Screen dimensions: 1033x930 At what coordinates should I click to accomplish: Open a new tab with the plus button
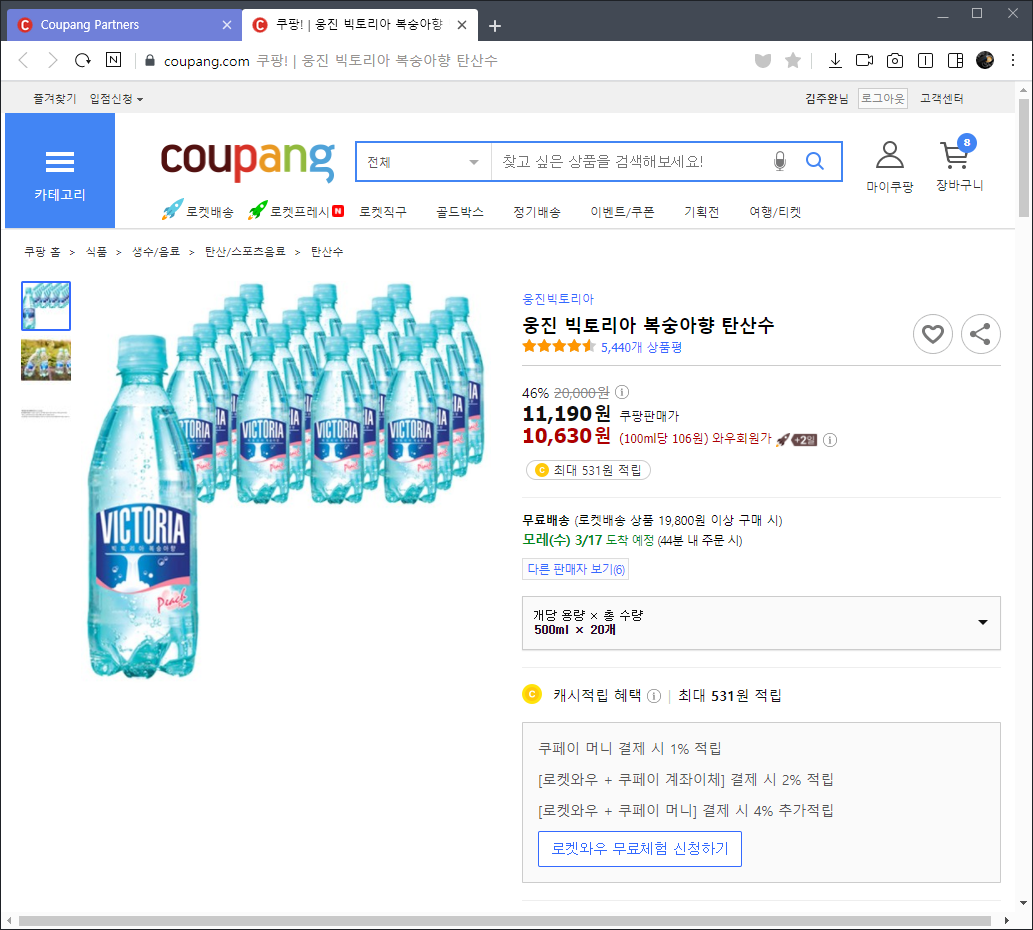495,26
